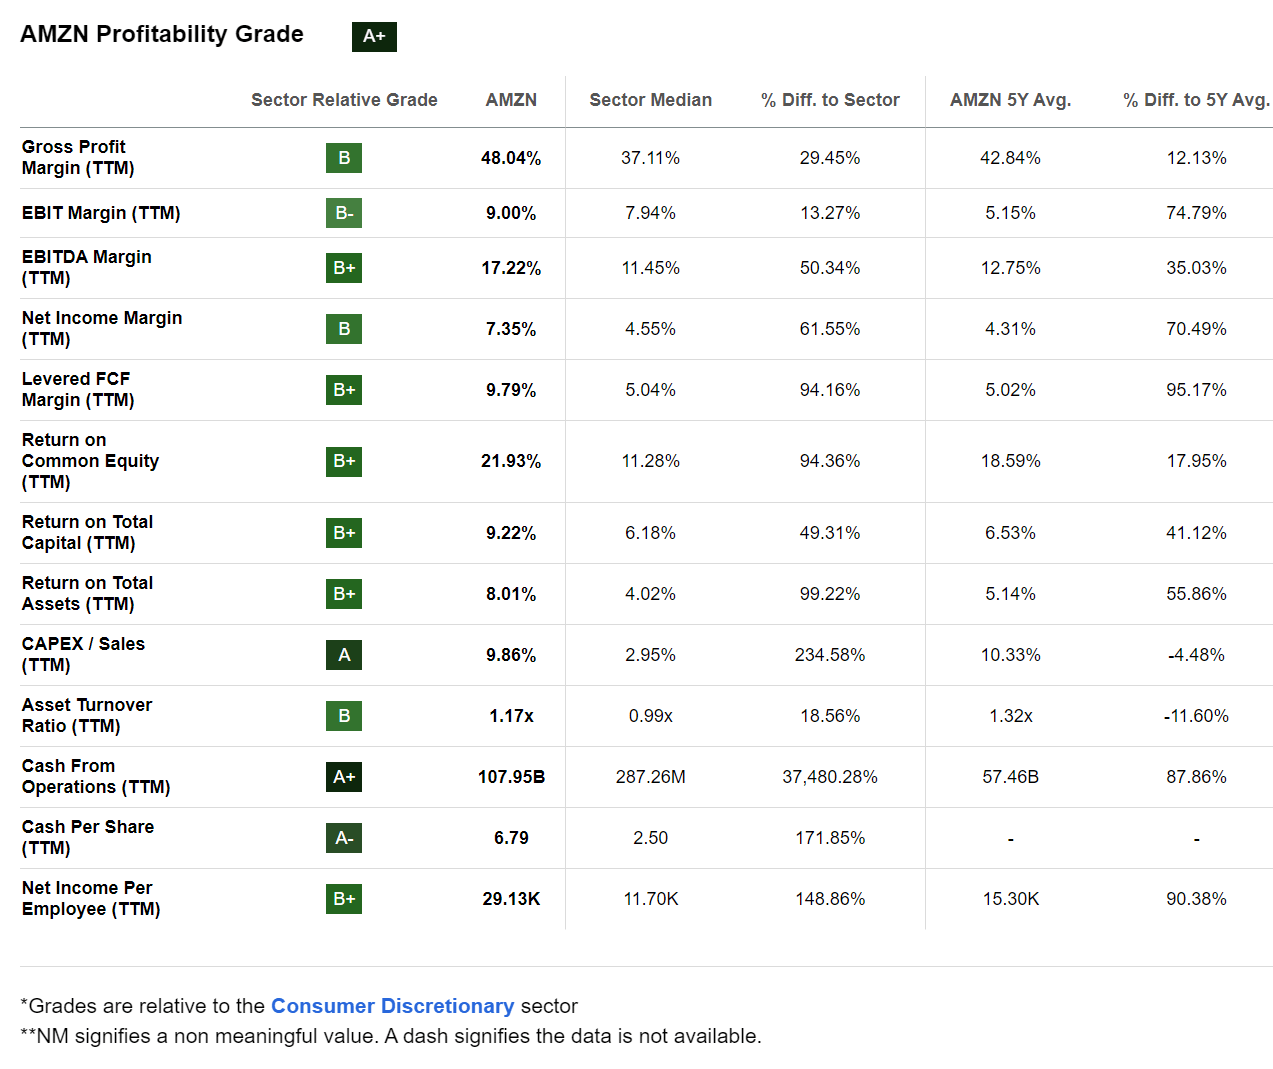Image resolution: width=1273 pixels, height=1069 pixels.
Task: Click the B- grade badge for EBIT Margin
Action: [344, 213]
